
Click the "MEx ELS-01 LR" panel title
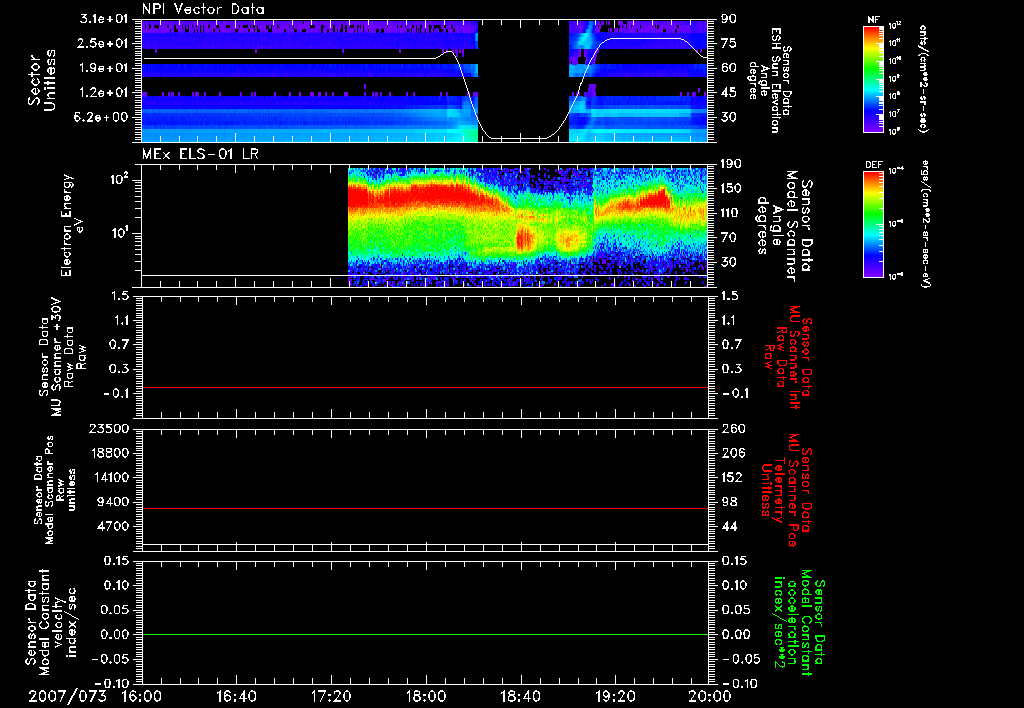click(200, 155)
